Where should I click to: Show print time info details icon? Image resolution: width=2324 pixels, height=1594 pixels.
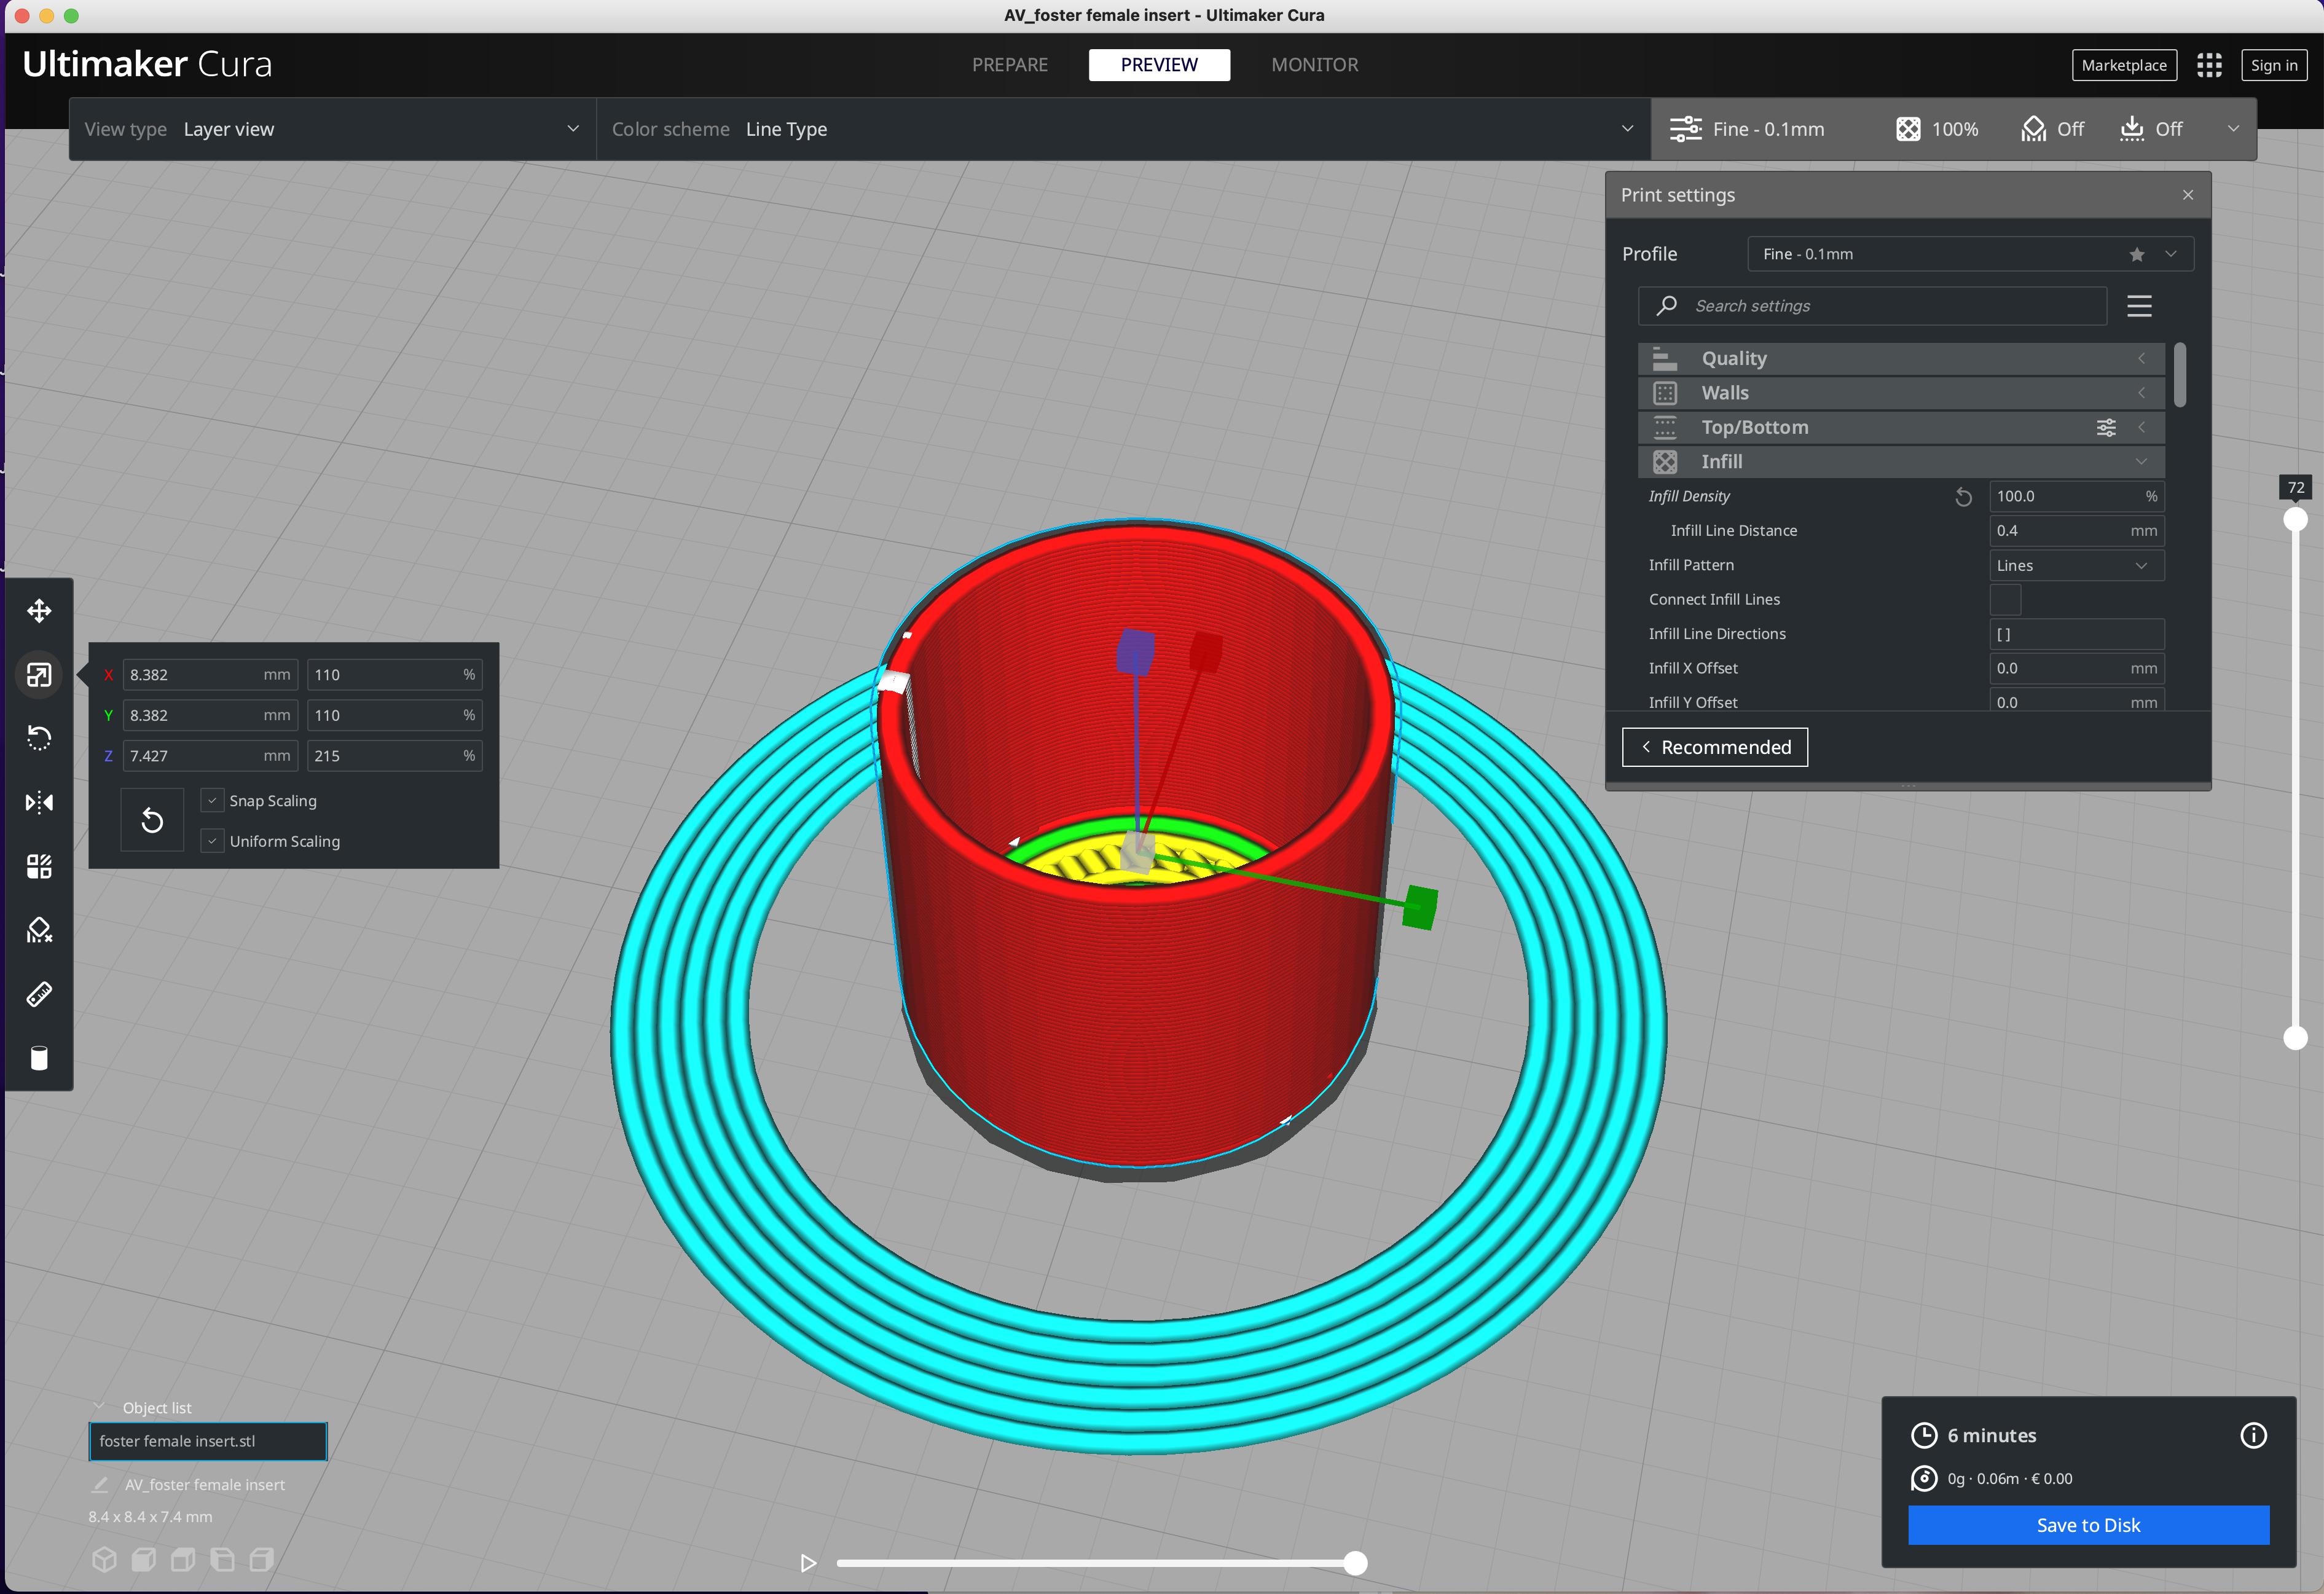coord(2253,1436)
